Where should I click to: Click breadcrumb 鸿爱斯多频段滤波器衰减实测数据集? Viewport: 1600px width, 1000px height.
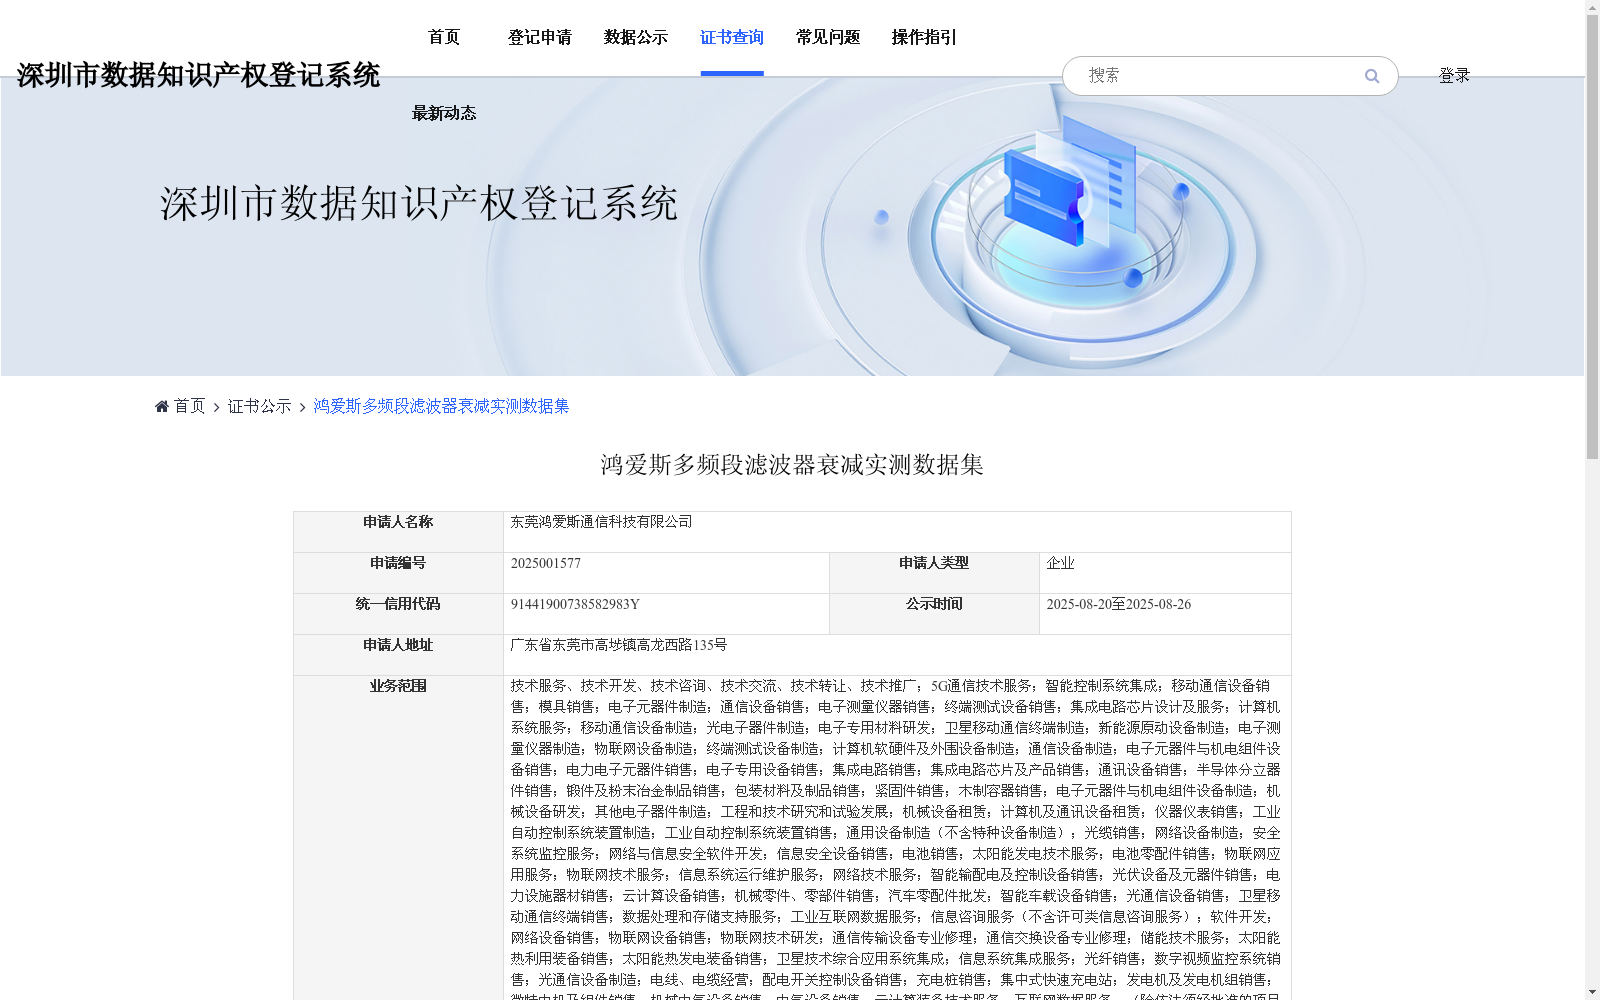(441, 406)
